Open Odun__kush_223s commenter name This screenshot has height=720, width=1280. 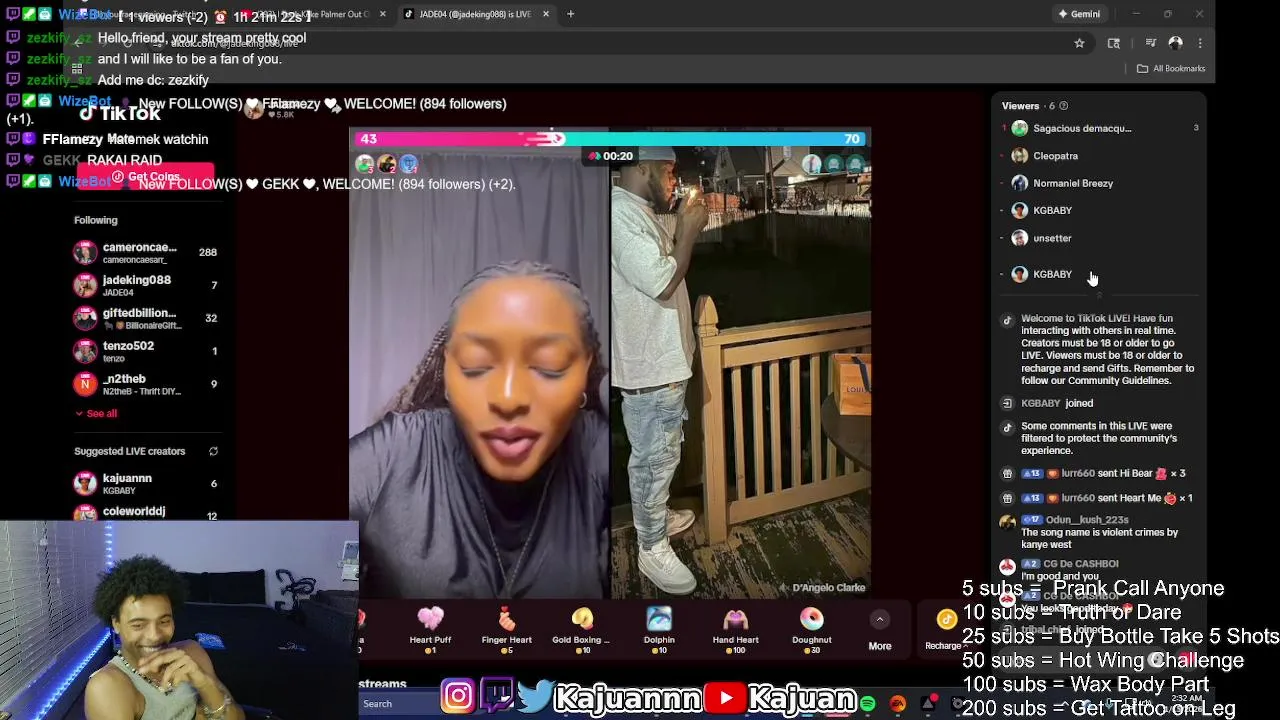[x=1087, y=520]
